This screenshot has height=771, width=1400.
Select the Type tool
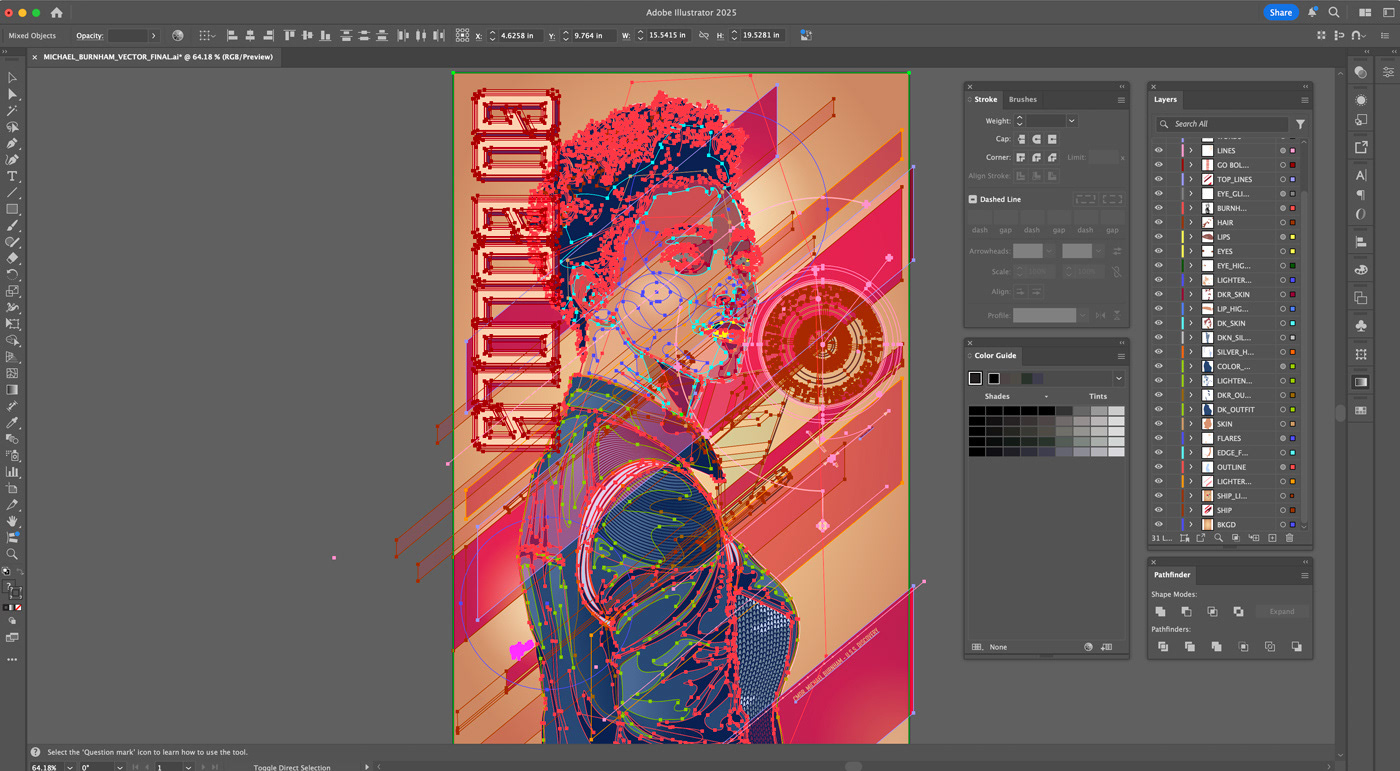pos(12,176)
